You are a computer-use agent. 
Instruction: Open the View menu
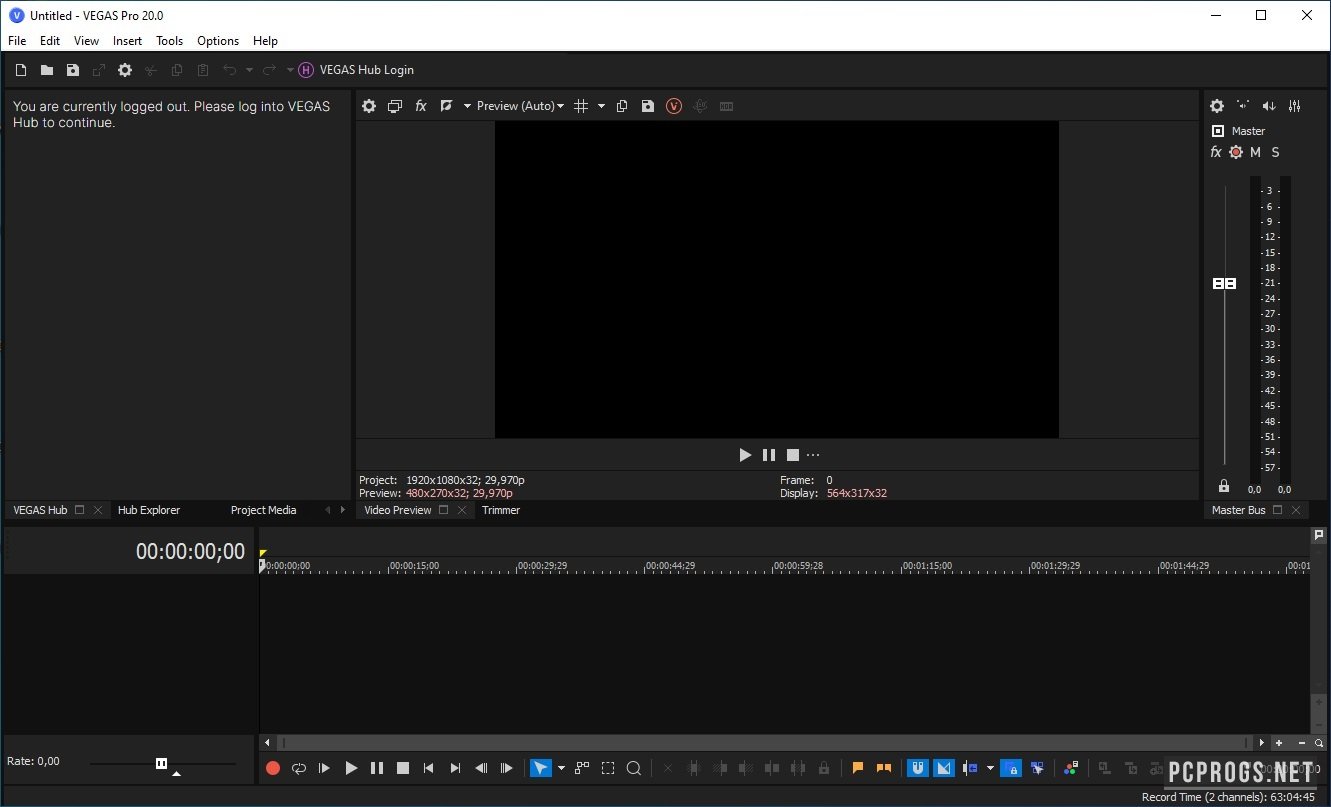(87, 41)
